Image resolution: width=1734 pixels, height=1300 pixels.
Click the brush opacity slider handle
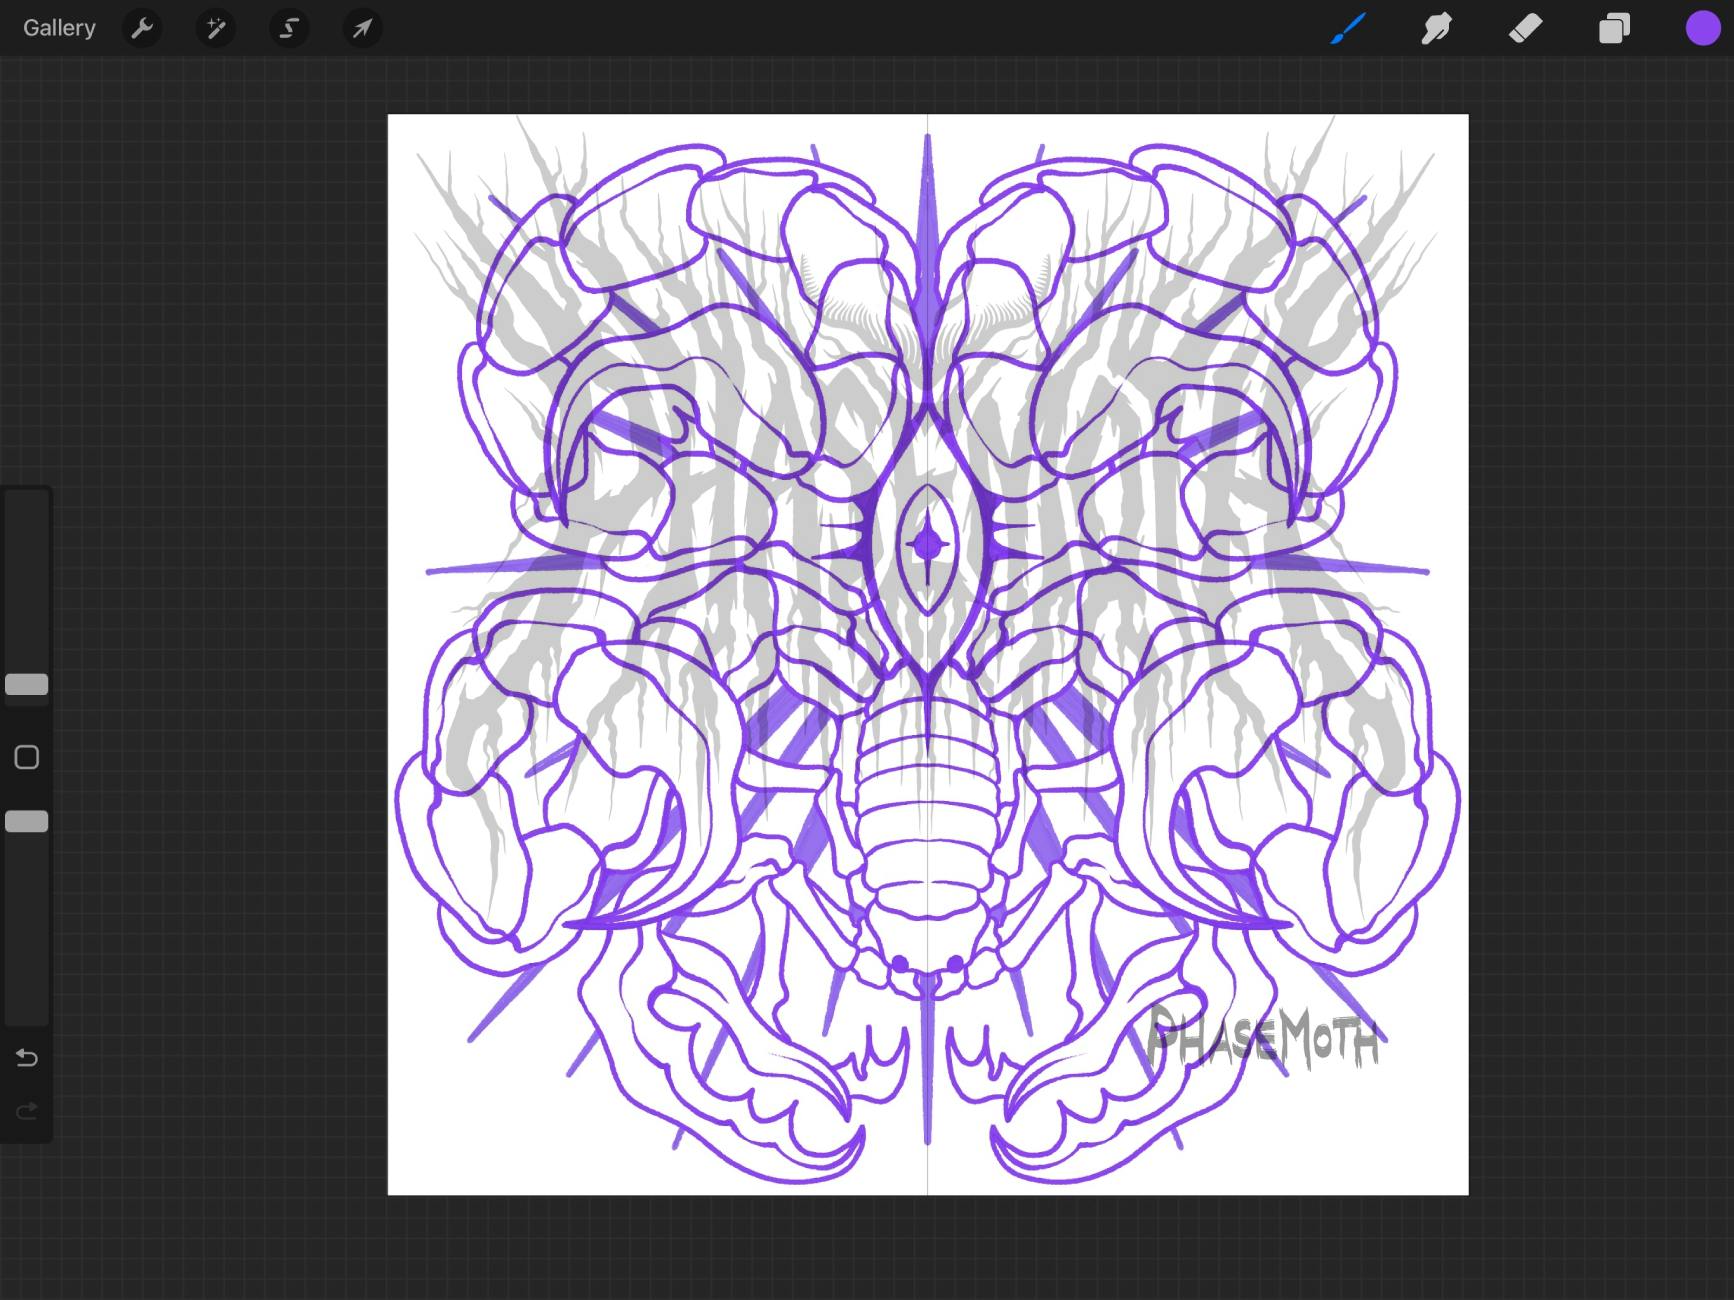[x=27, y=822]
